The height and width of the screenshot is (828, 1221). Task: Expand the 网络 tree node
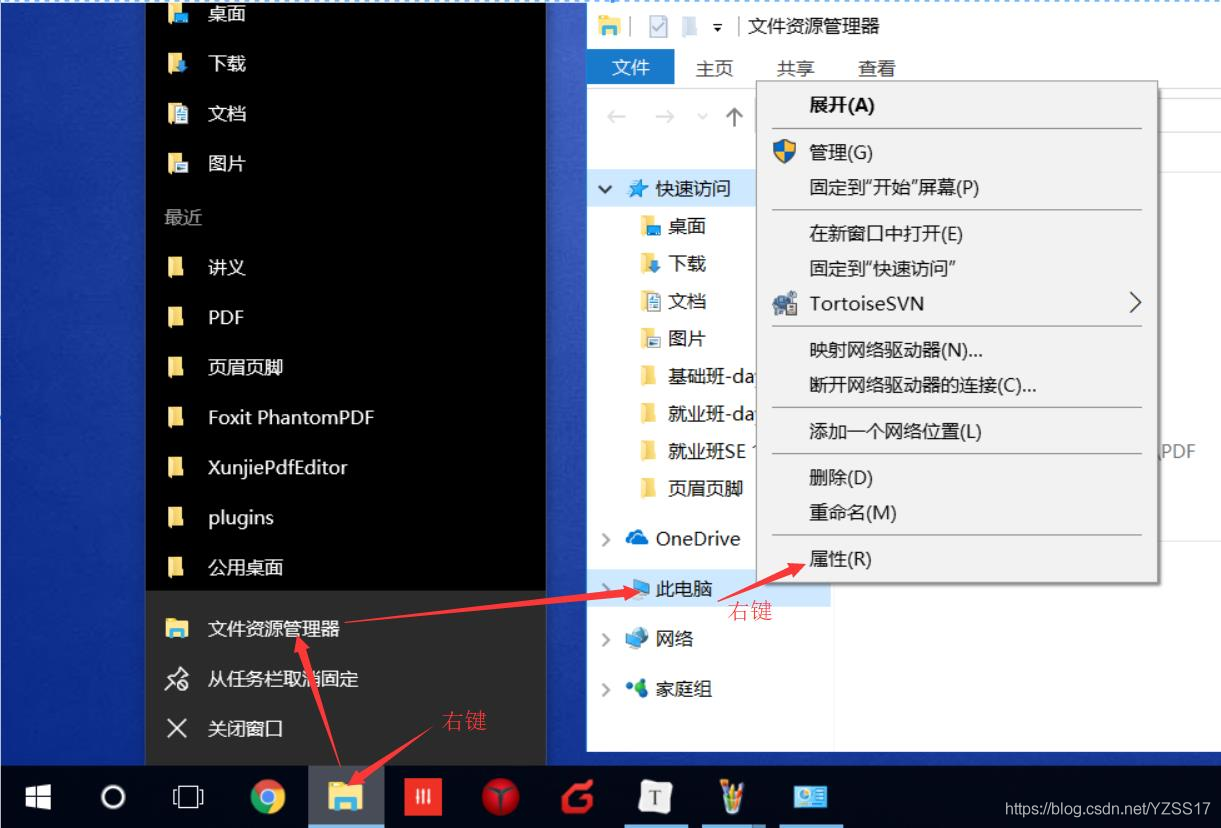tap(606, 639)
